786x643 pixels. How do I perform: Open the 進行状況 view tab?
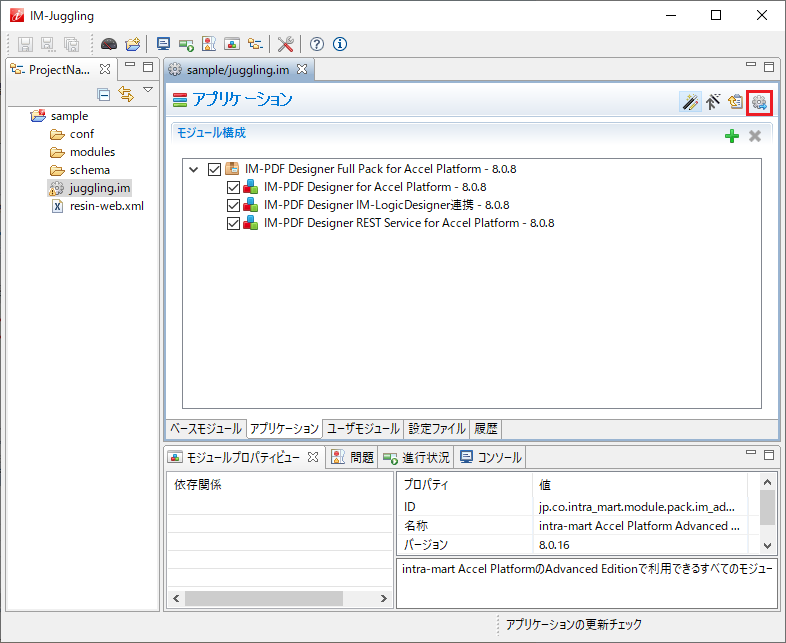click(x=416, y=457)
